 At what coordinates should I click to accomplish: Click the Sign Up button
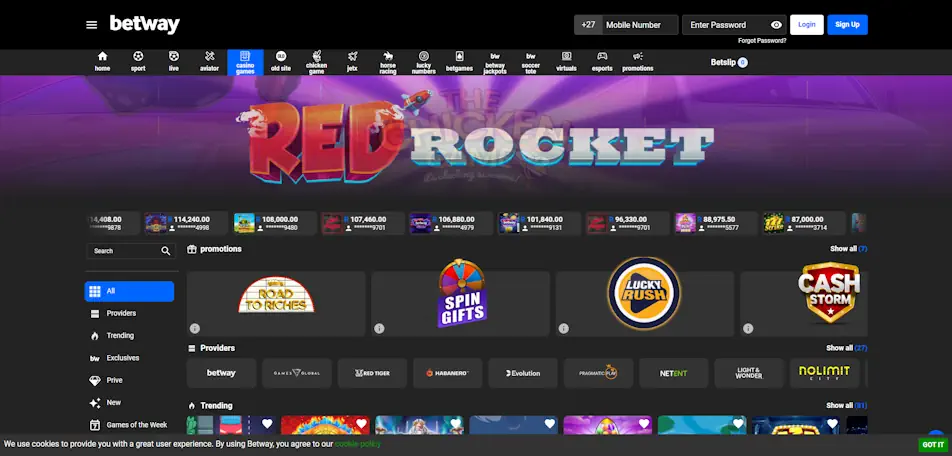848,25
